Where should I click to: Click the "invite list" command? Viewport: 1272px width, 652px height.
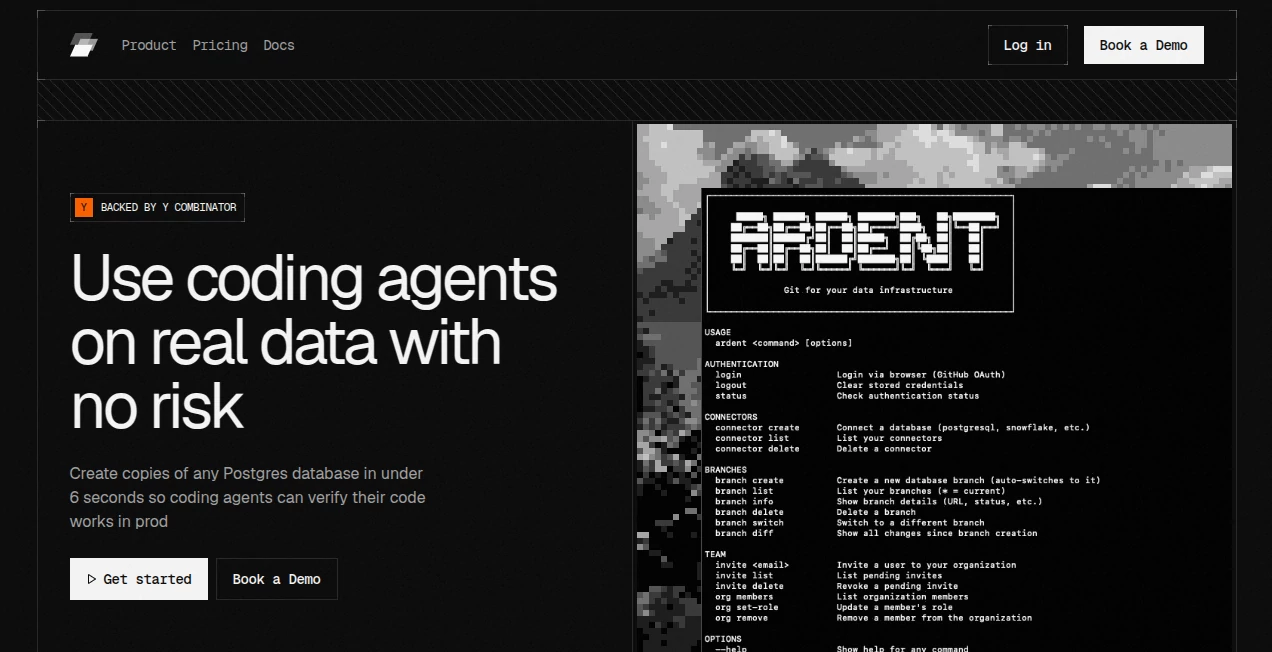[744, 576]
